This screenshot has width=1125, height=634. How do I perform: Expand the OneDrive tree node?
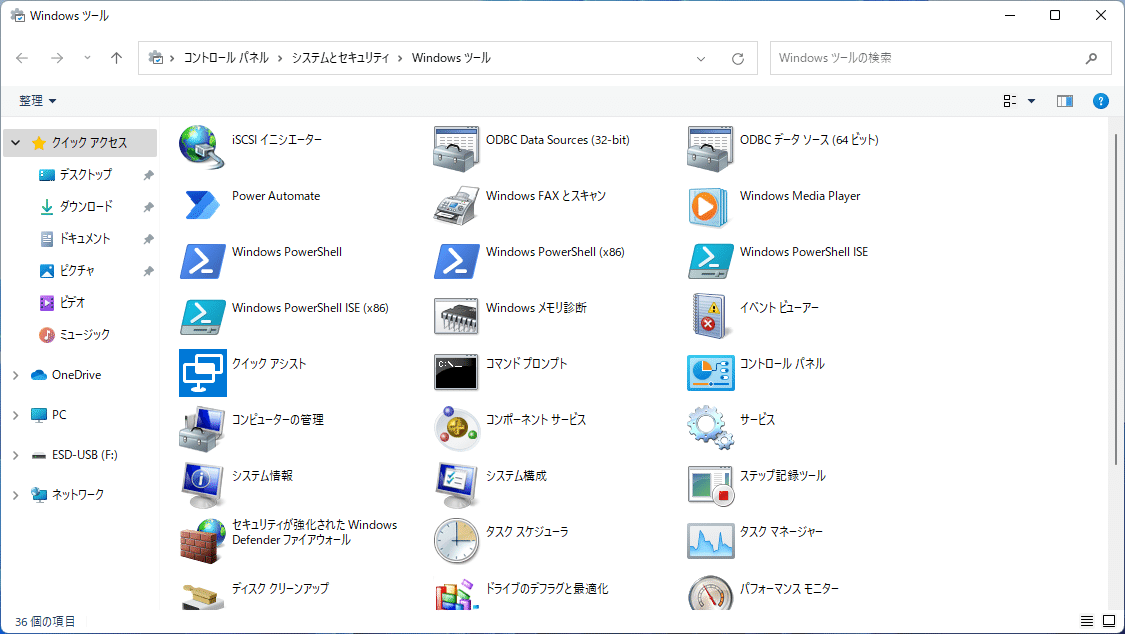coord(16,375)
